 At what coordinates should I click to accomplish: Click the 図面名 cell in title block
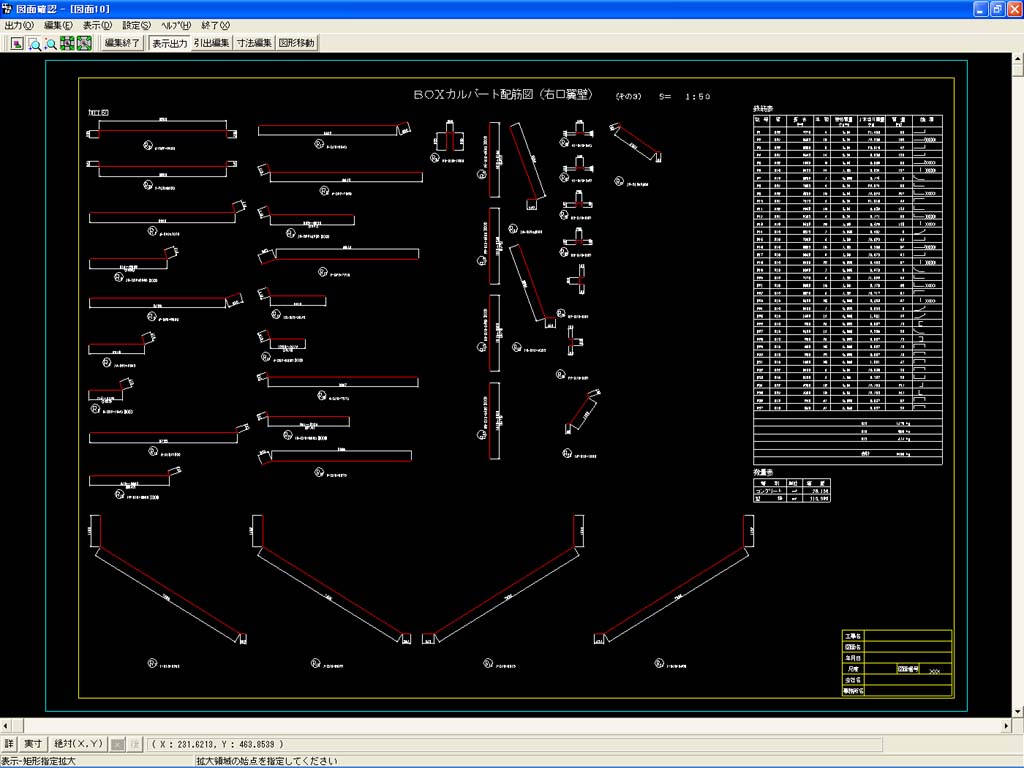(x=853, y=647)
